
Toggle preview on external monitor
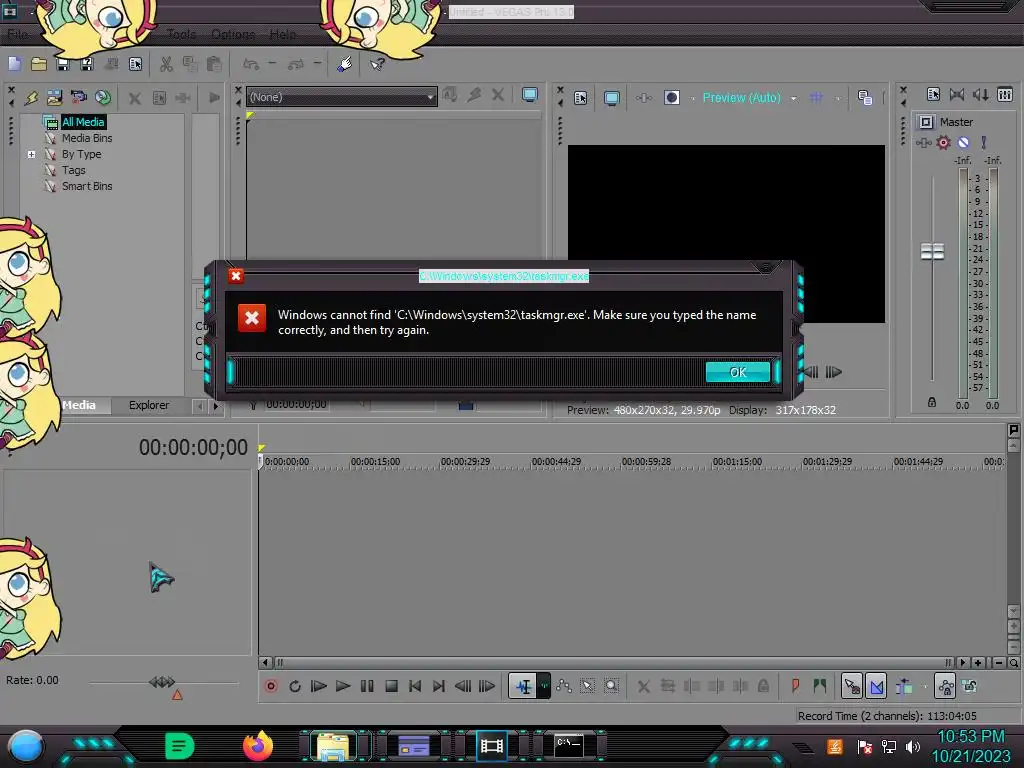click(x=611, y=98)
